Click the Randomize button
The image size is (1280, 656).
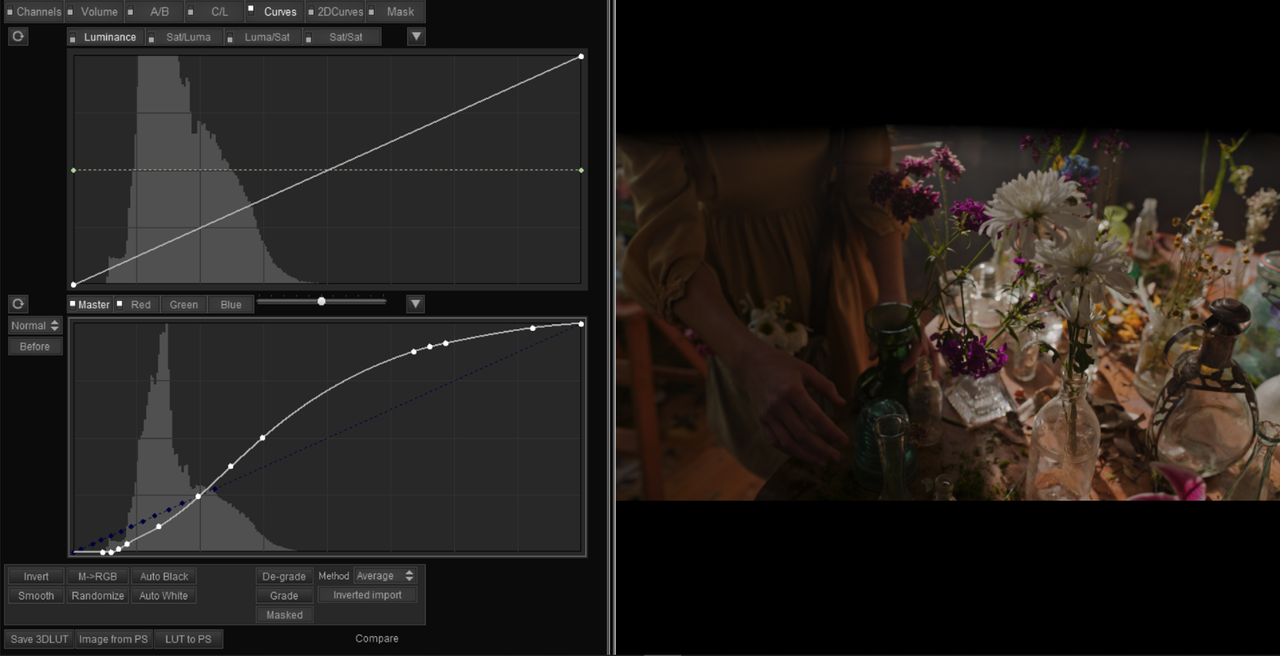click(97, 595)
